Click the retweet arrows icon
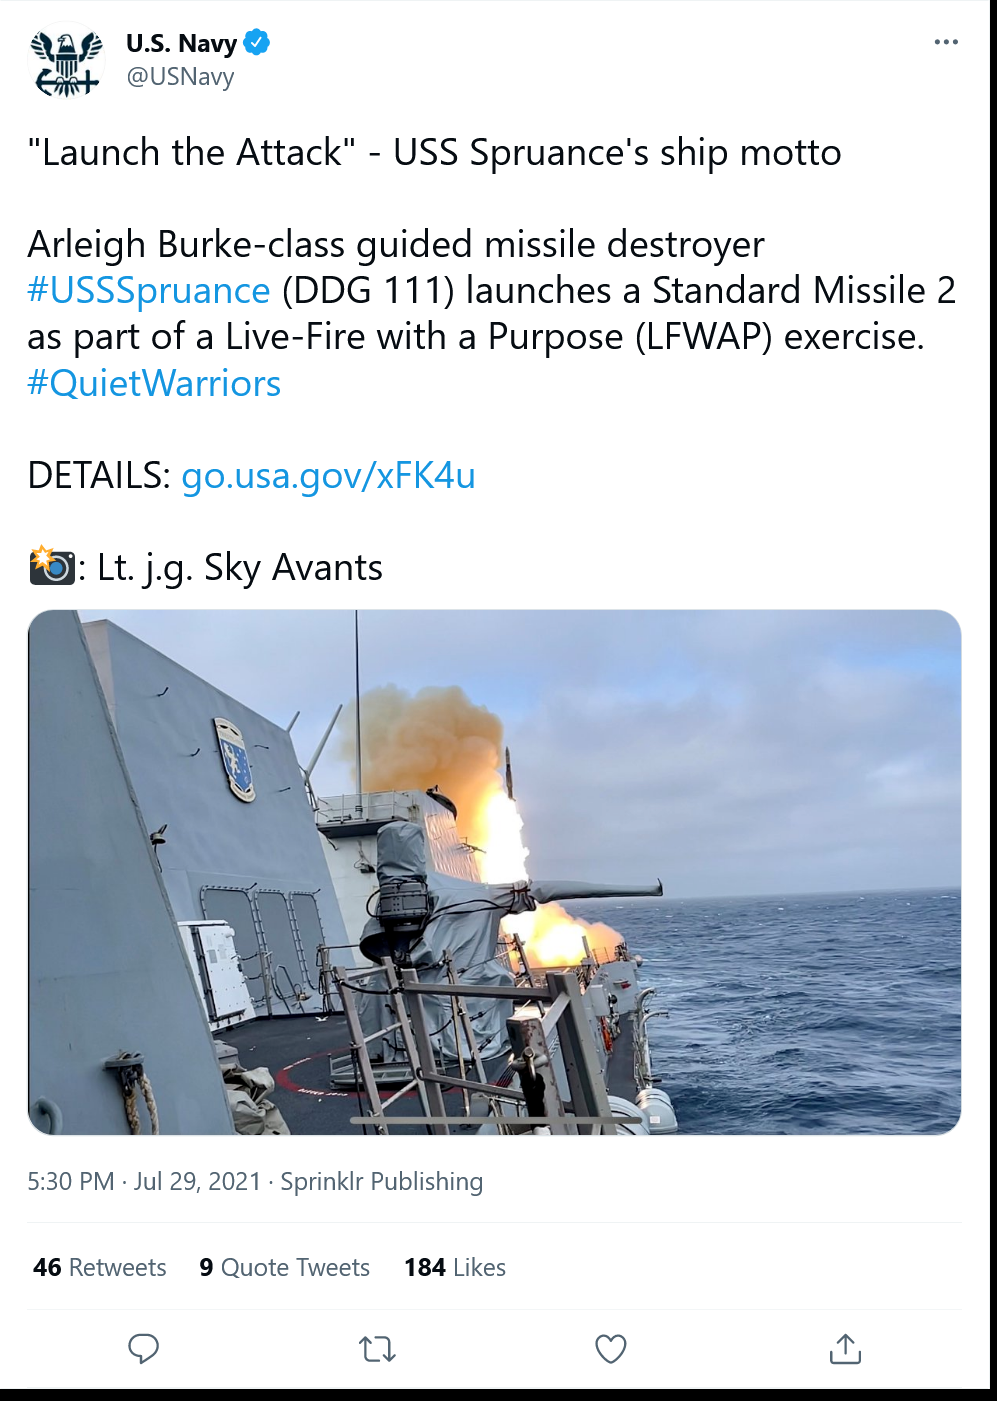The width and height of the screenshot is (997, 1401). 377,1349
